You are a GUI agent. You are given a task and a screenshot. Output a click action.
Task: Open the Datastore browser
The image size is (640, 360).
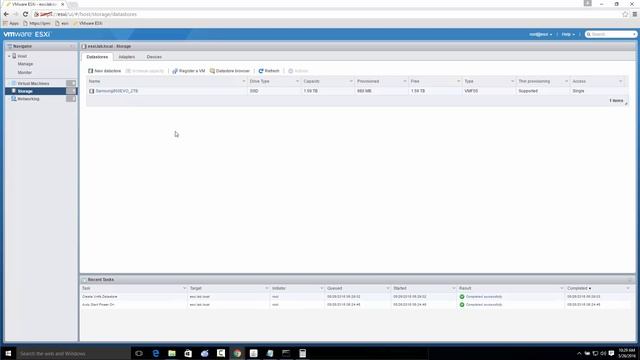(229, 71)
